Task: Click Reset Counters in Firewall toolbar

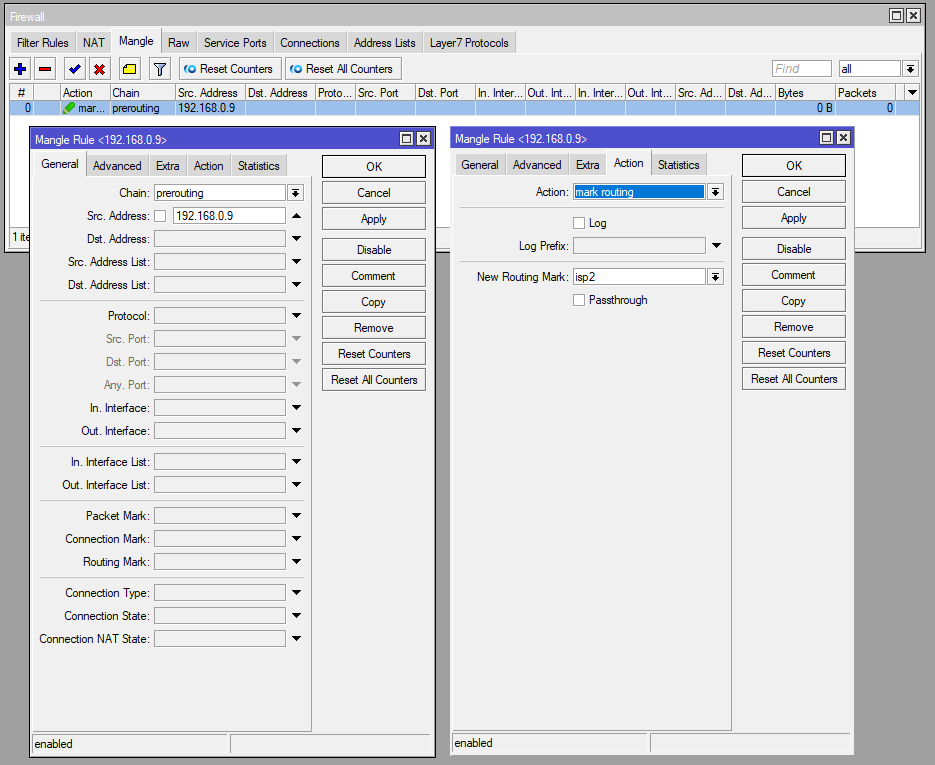Action: pos(230,69)
